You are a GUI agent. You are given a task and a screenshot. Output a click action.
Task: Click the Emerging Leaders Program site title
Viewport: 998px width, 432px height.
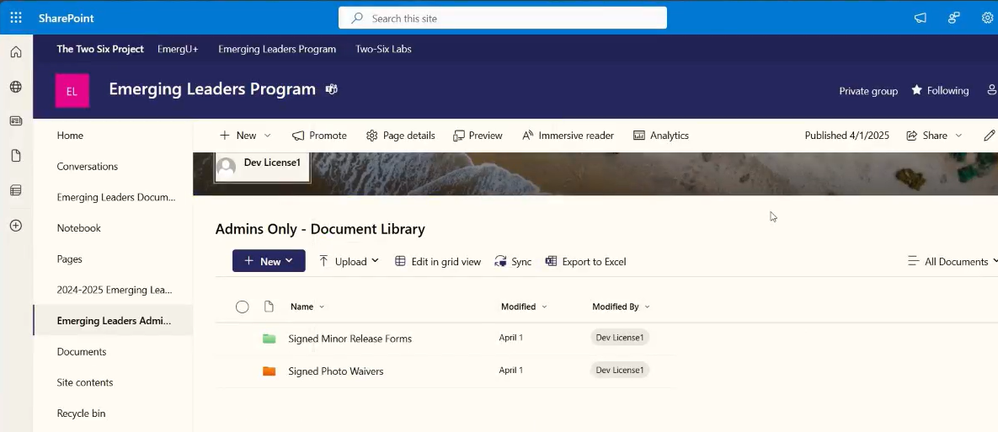pyautogui.click(x=212, y=89)
